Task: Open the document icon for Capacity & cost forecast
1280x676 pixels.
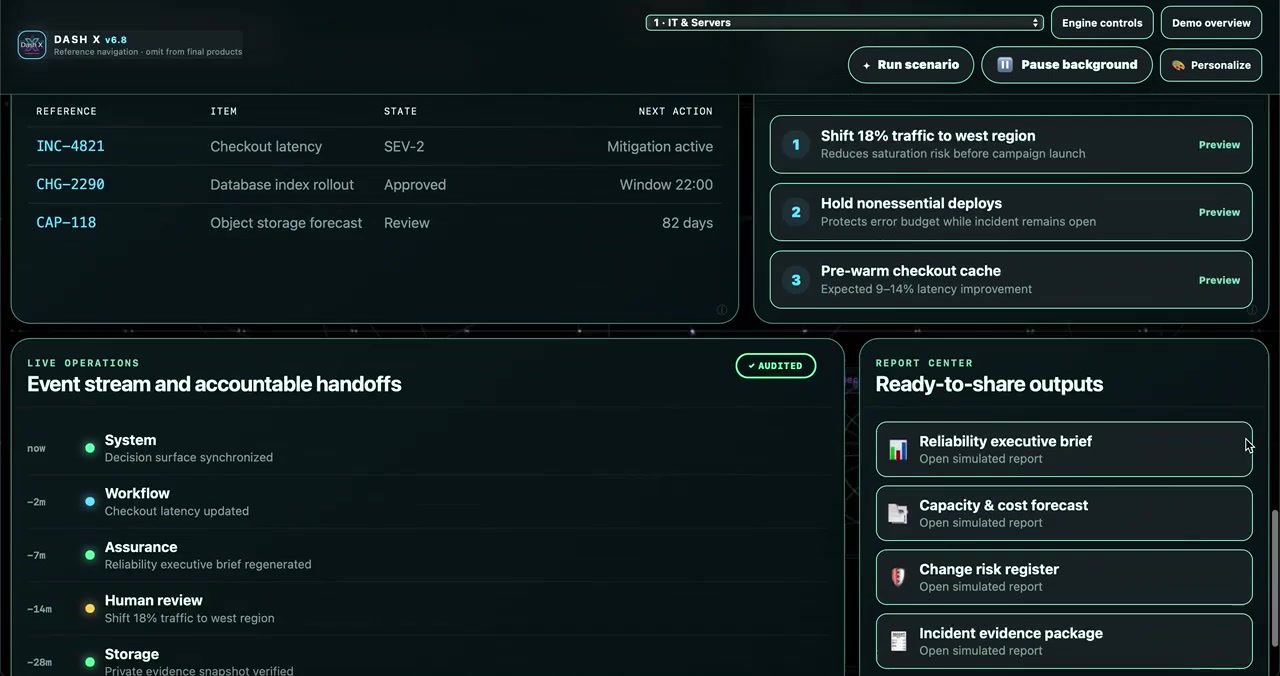Action: [x=898, y=514]
